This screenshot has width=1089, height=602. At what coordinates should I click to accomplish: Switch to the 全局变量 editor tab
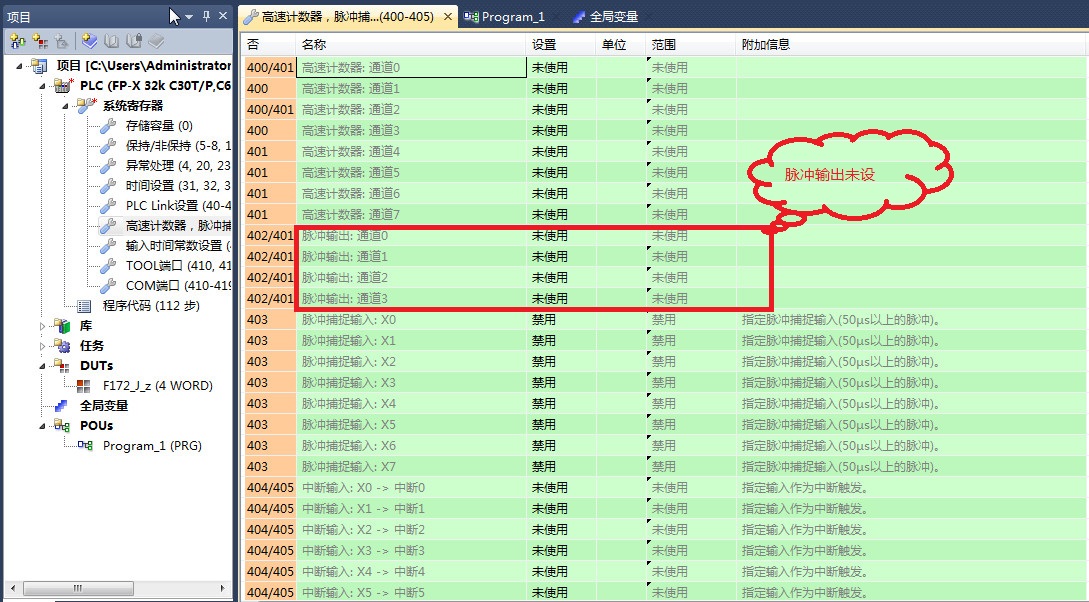[x=612, y=17]
